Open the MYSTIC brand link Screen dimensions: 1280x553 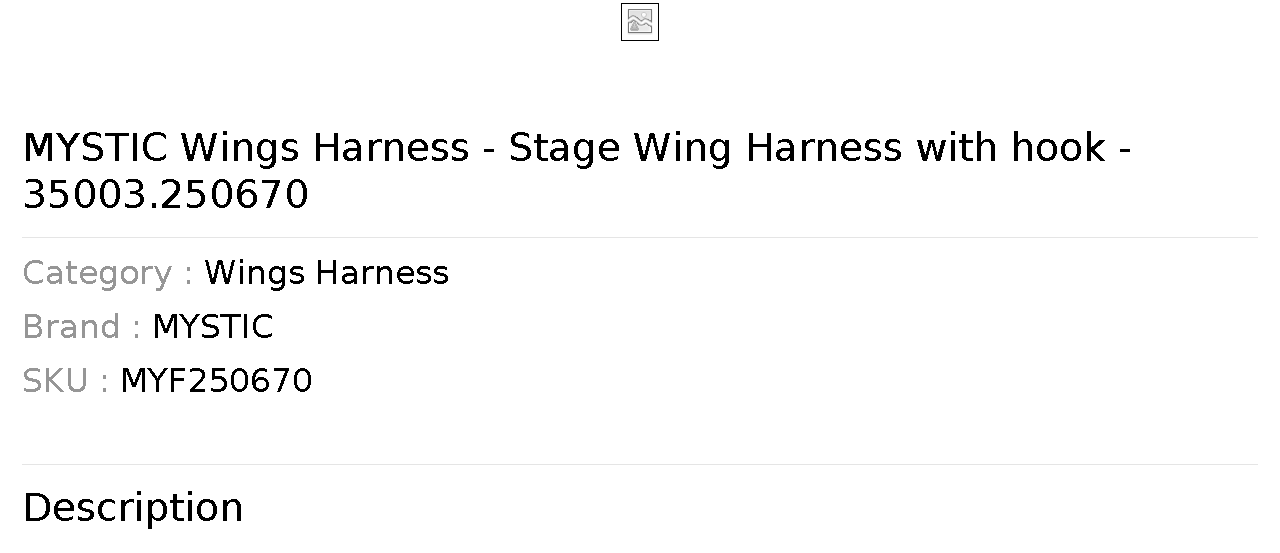point(212,327)
